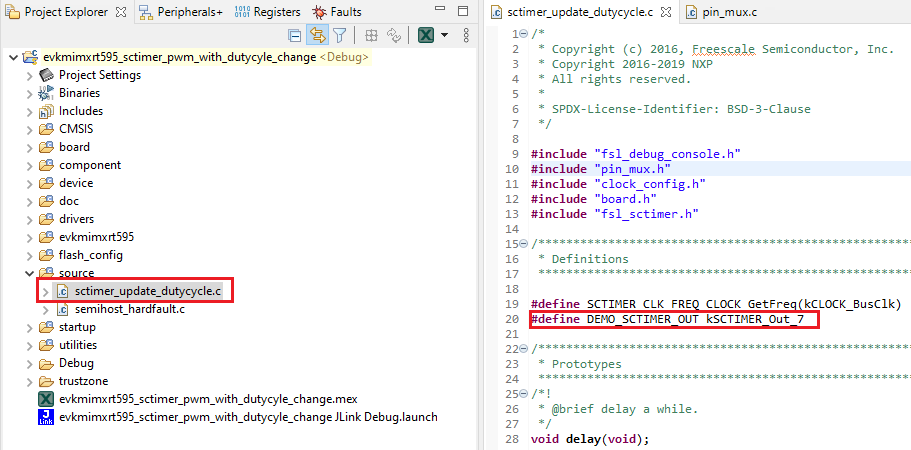911x450 pixels.
Task: Open dropdown arrow beside Config Tools icon
Action: coord(445,36)
